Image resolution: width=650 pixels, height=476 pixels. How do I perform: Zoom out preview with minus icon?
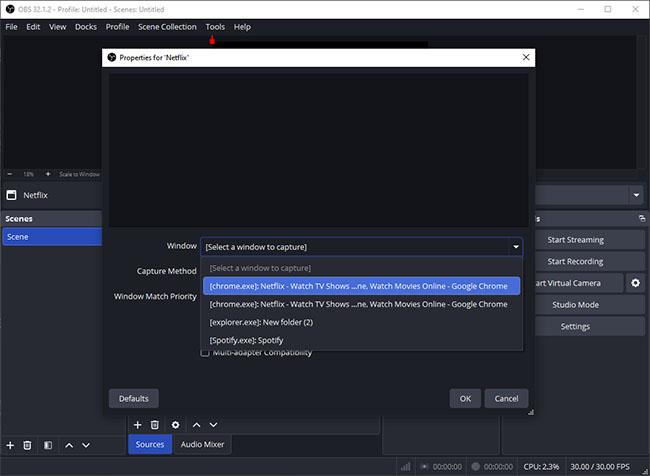[x=10, y=174]
